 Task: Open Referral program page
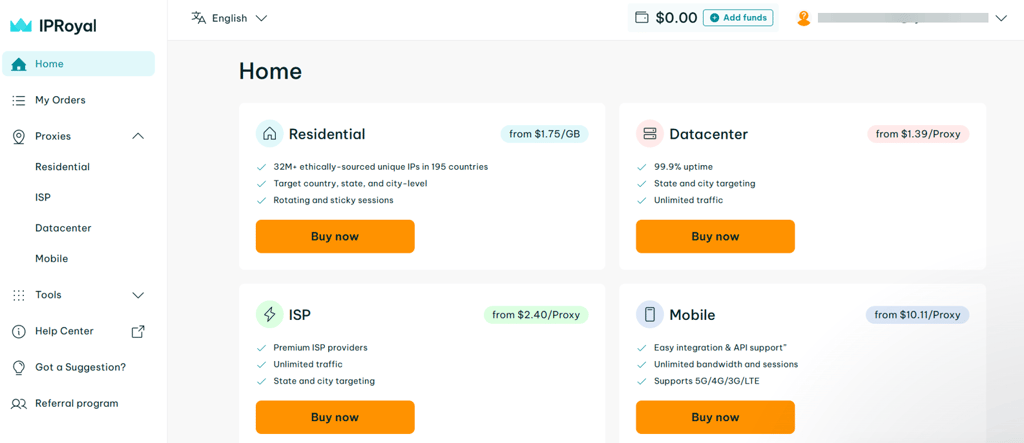[78, 404]
